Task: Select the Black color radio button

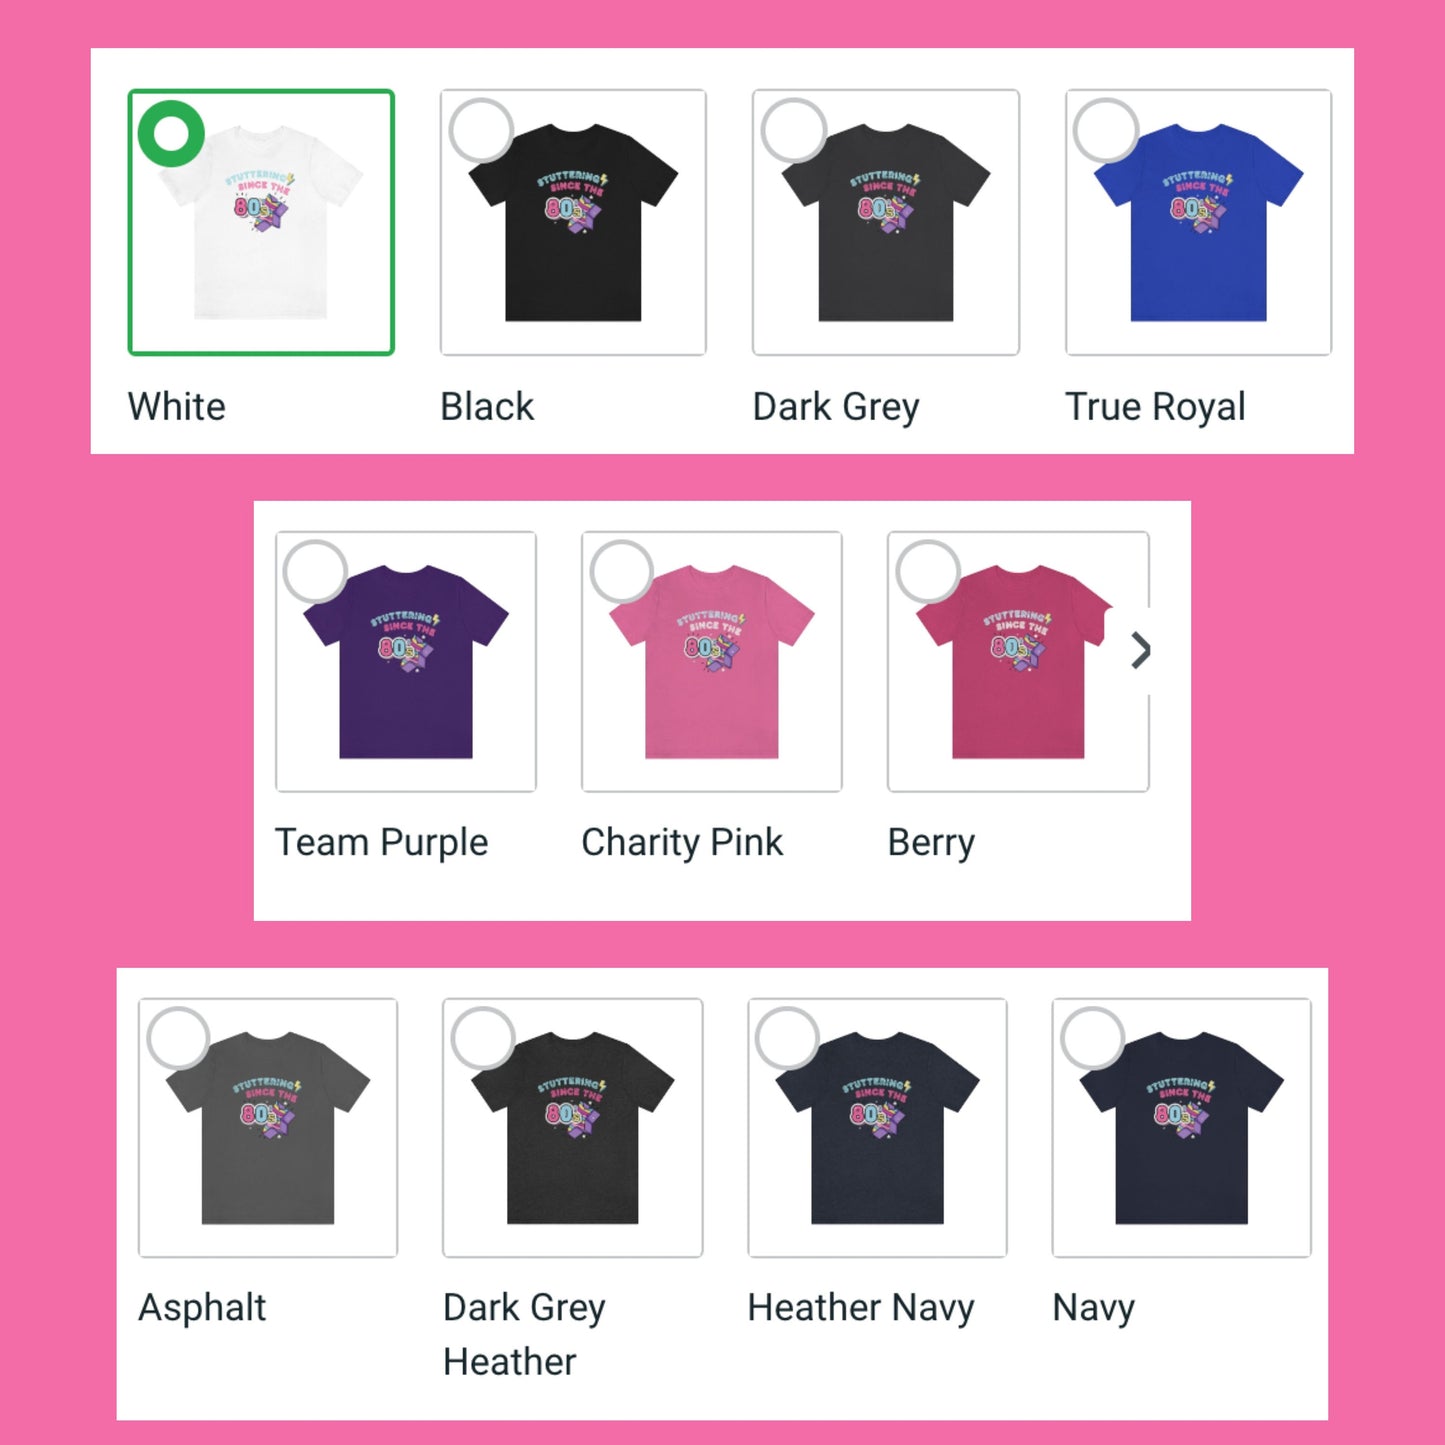Action: pyautogui.click(x=481, y=131)
